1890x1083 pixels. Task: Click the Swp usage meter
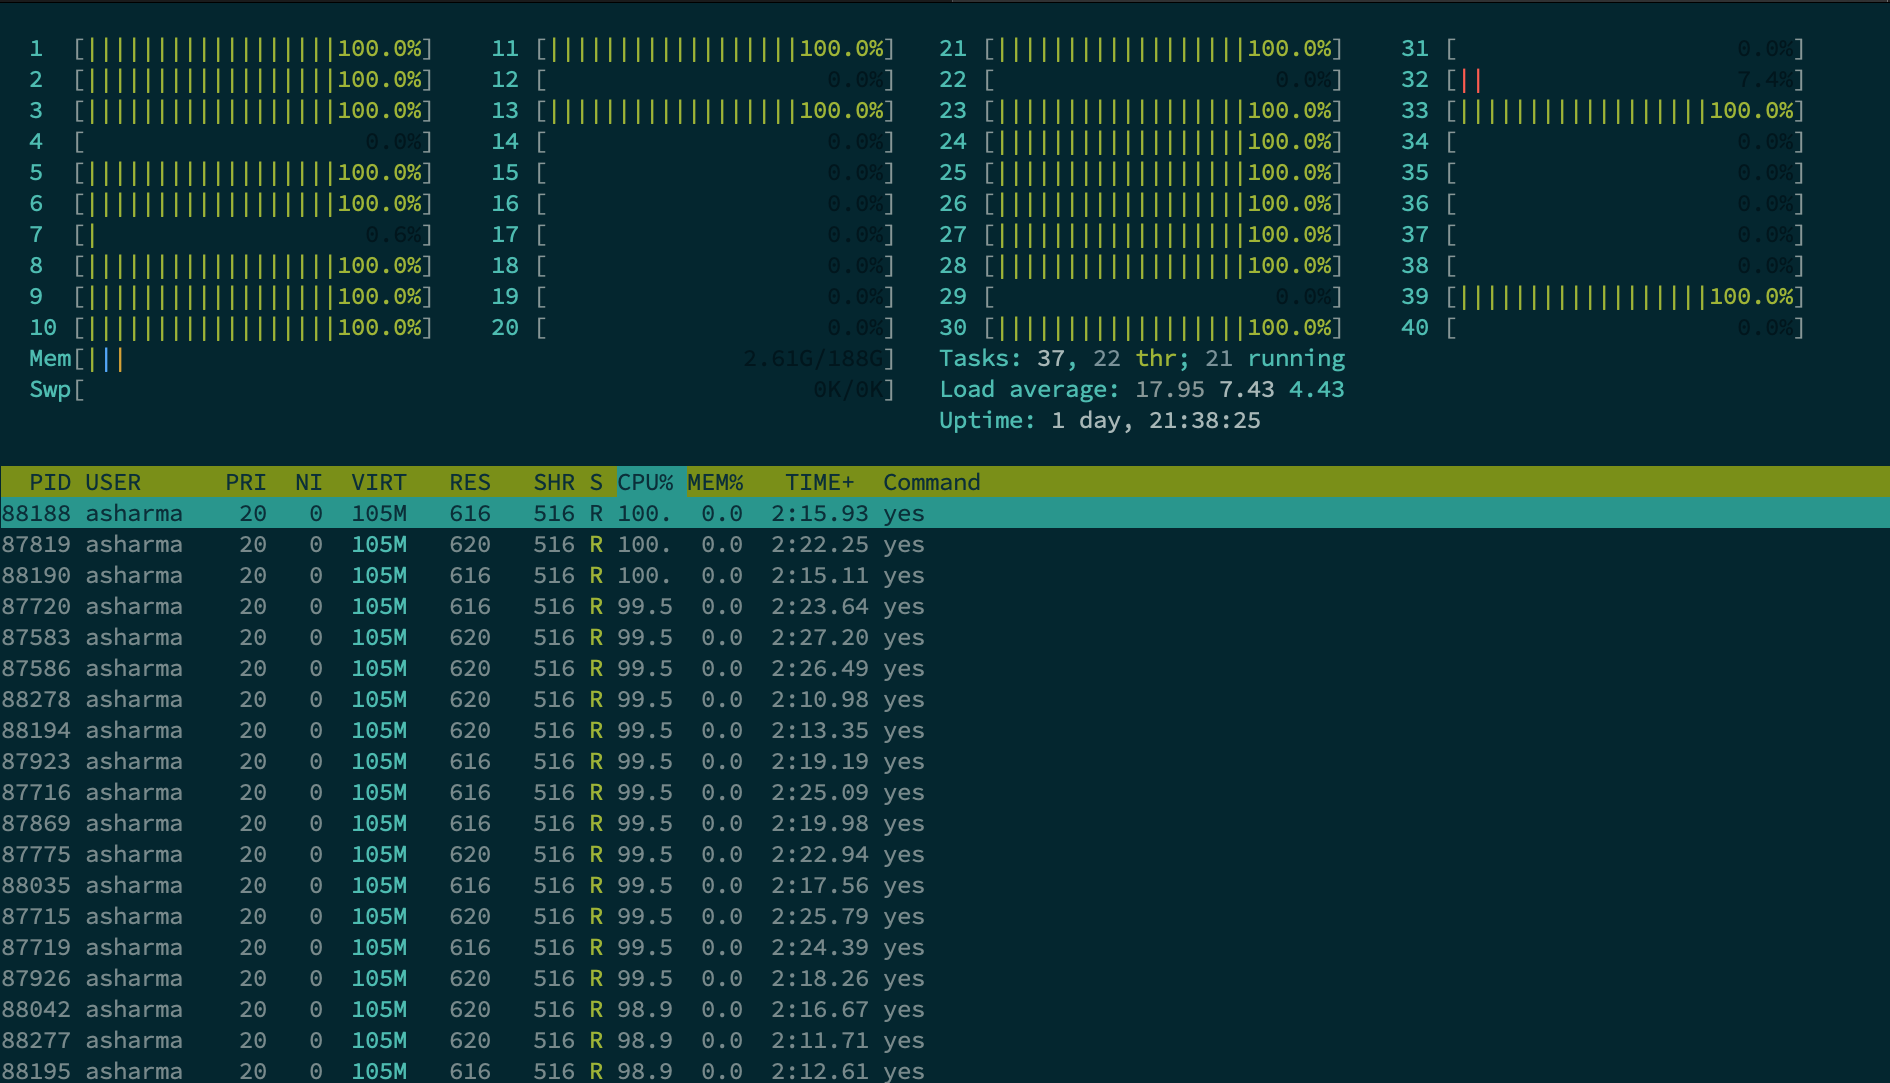coord(462,389)
